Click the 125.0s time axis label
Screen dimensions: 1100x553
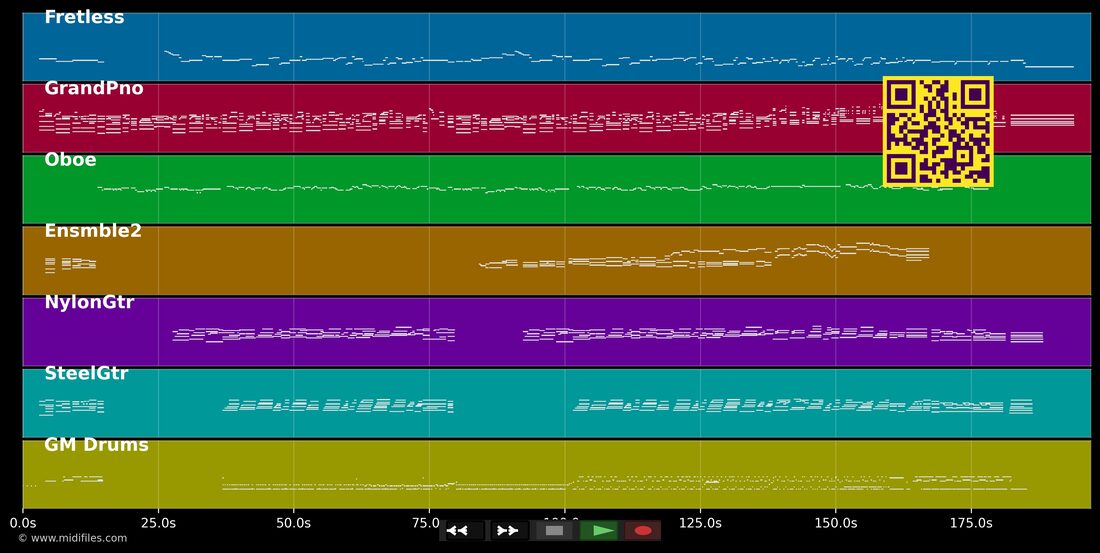click(x=700, y=524)
